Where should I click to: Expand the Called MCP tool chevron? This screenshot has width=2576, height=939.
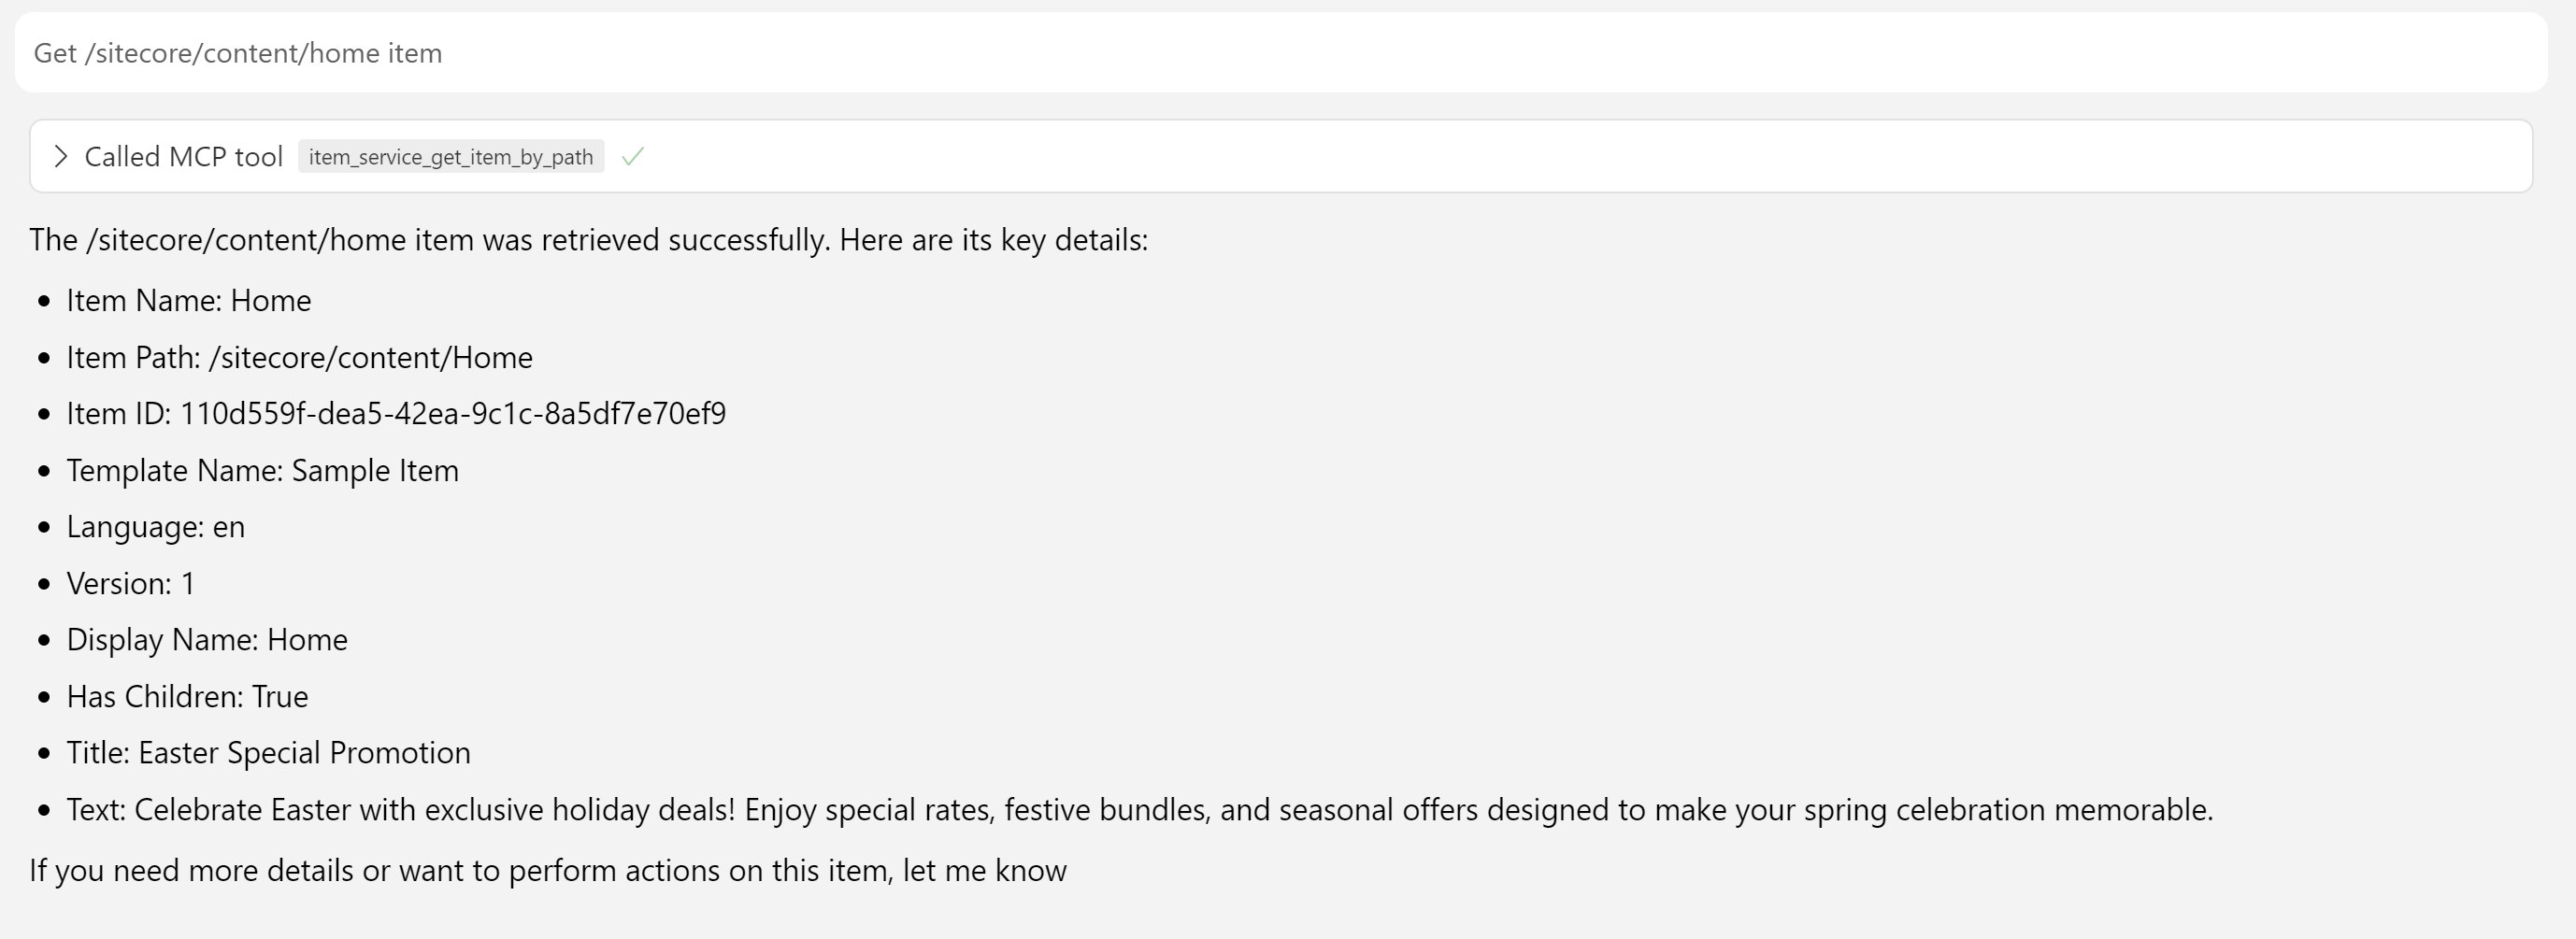[x=60, y=157]
